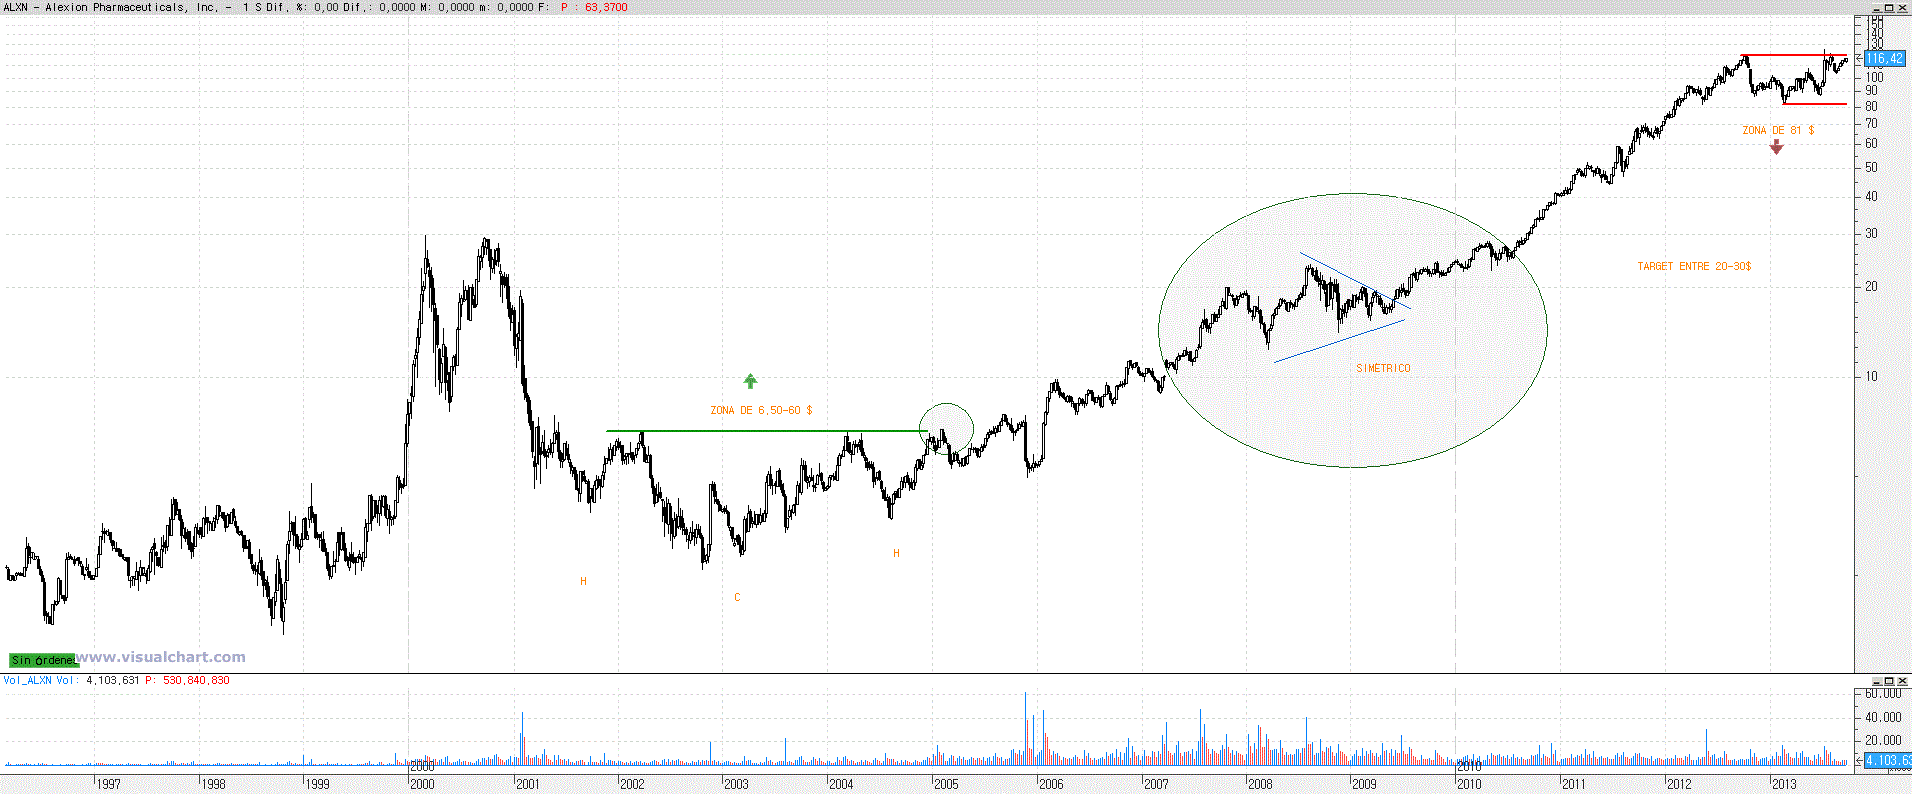
Task: Click the 80 level on the price scale
Action: pos(1871,107)
